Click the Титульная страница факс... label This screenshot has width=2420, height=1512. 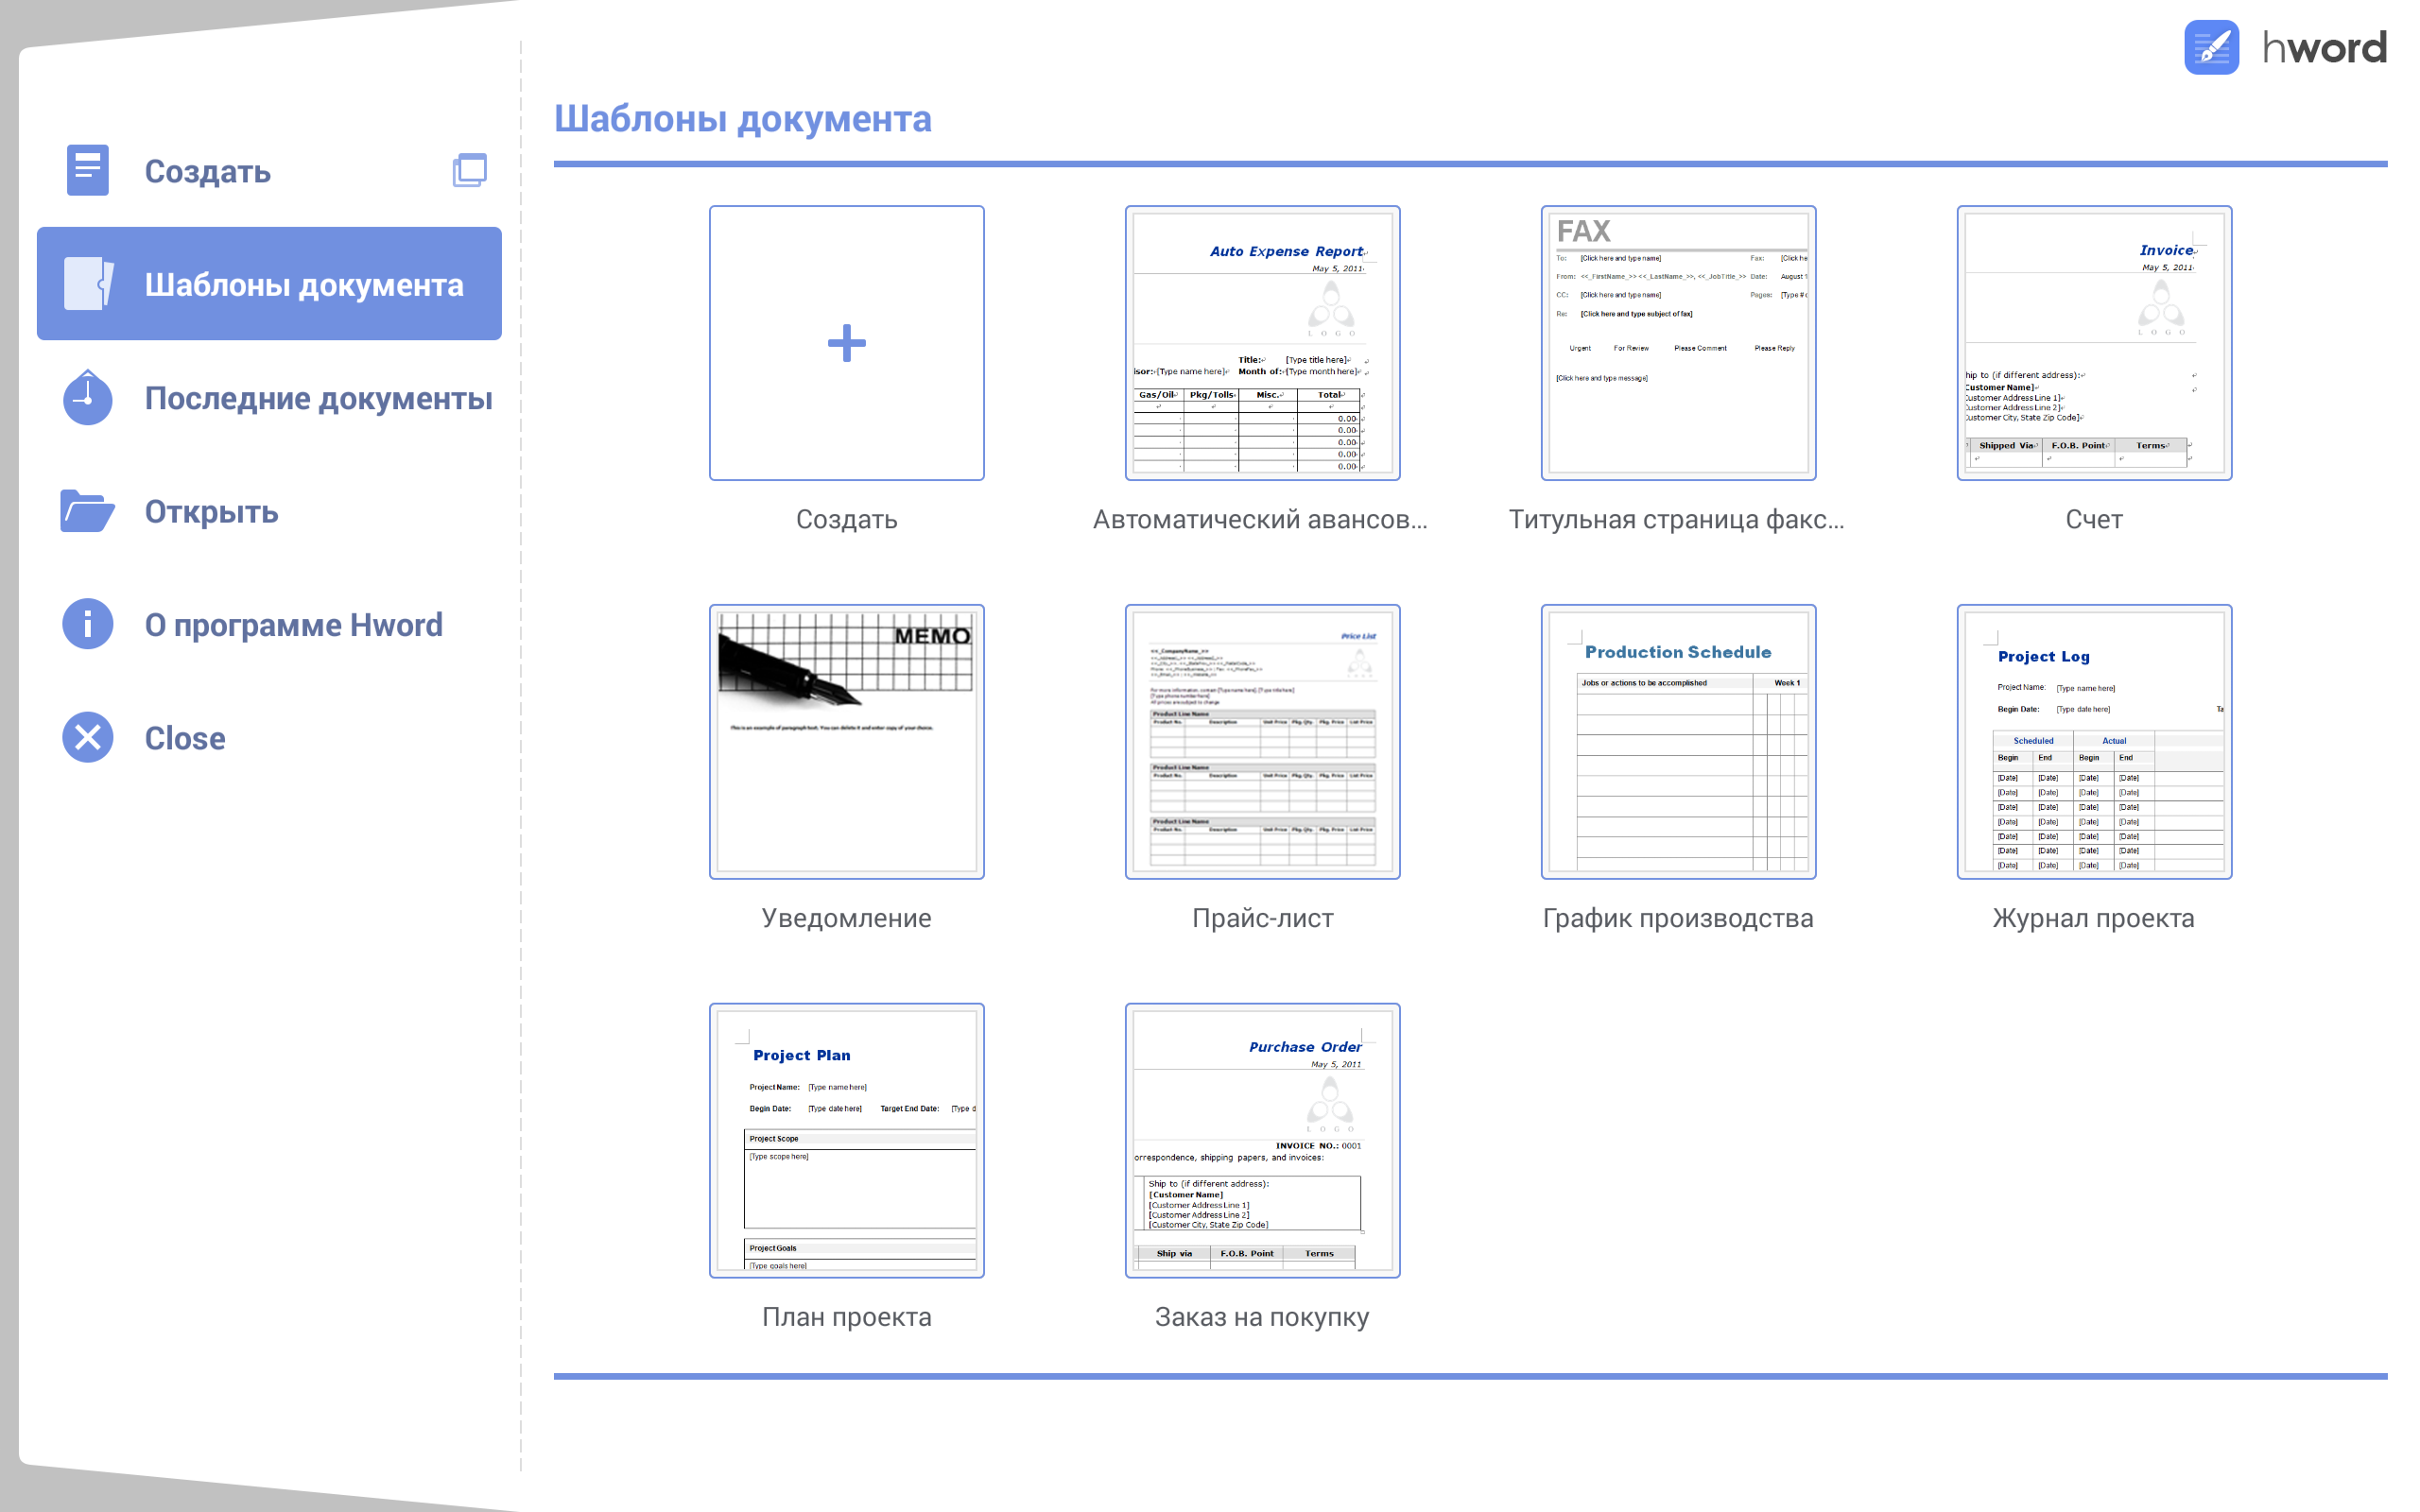(x=1677, y=519)
